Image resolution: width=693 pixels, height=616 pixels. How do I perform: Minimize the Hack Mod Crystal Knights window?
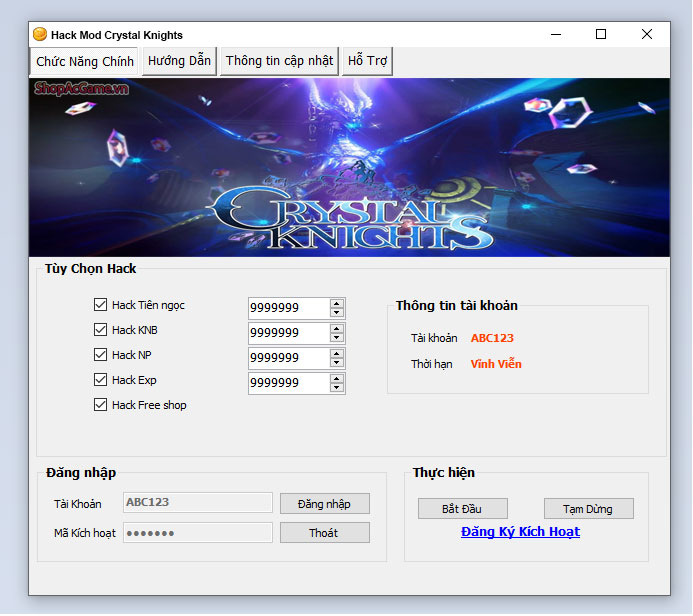click(556, 34)
